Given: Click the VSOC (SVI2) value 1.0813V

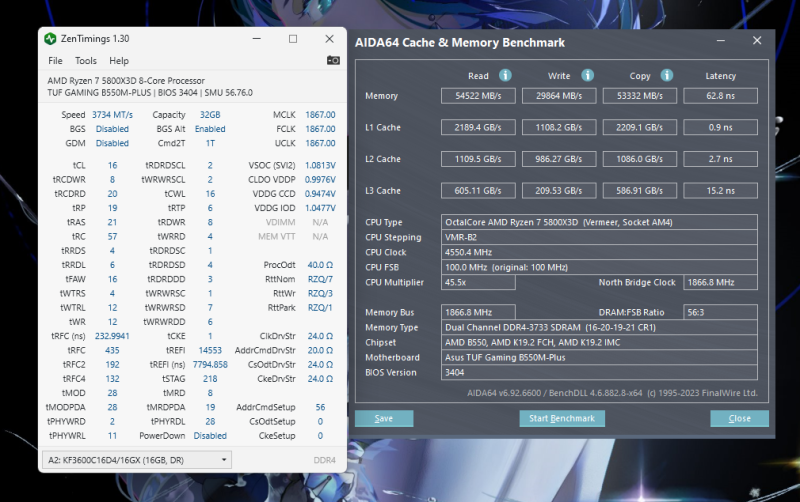Looking at the screenshot, I should click(x=320, y=165).
